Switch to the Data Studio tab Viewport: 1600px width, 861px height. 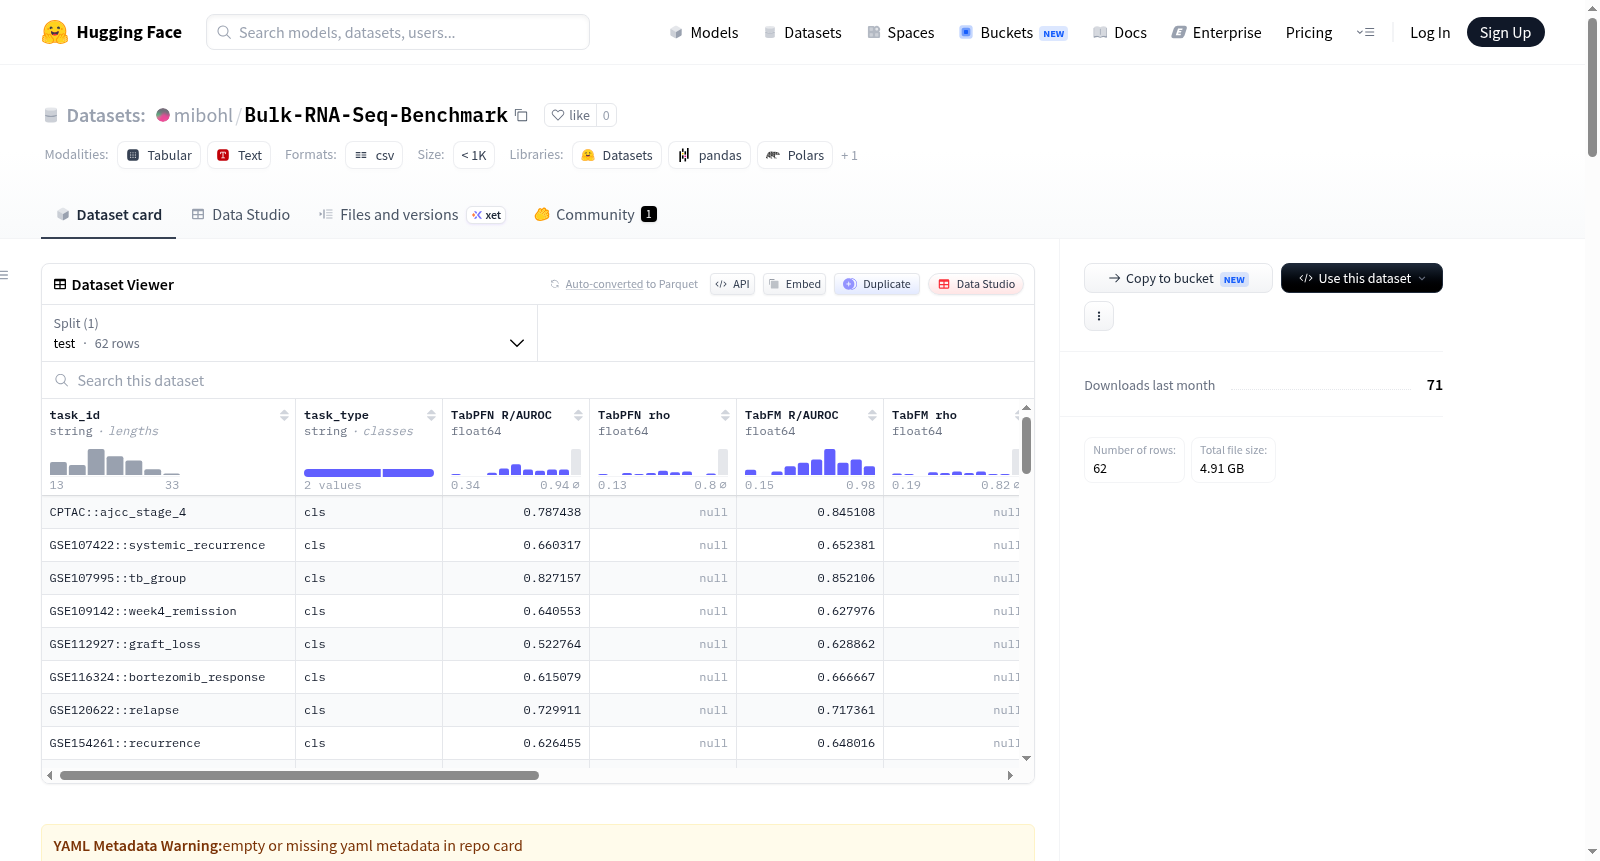(241, 215)
